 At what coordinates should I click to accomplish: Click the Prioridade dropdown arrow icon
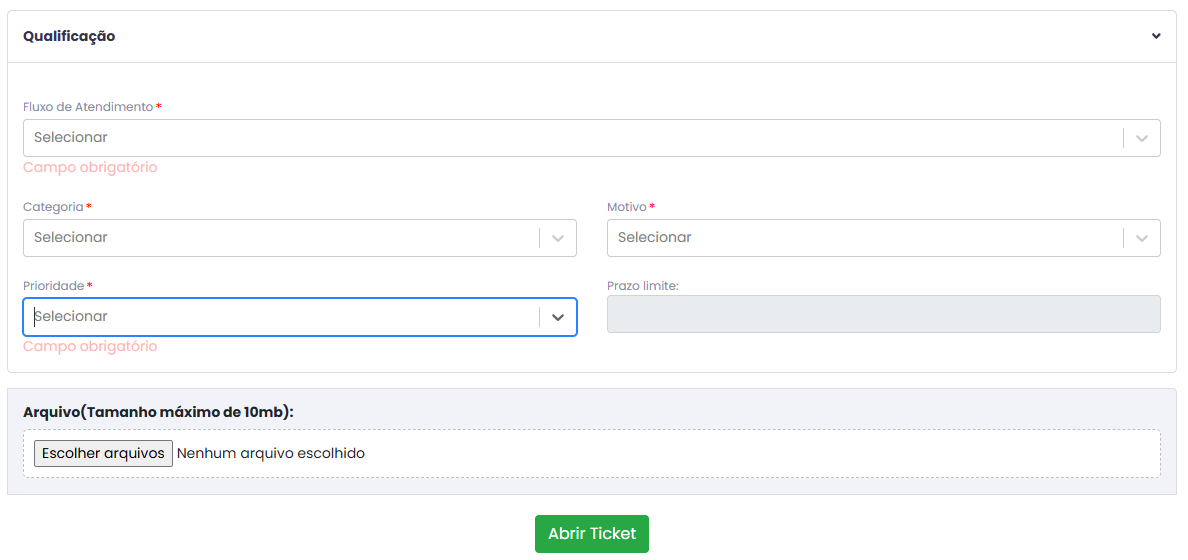coord(558,317)
